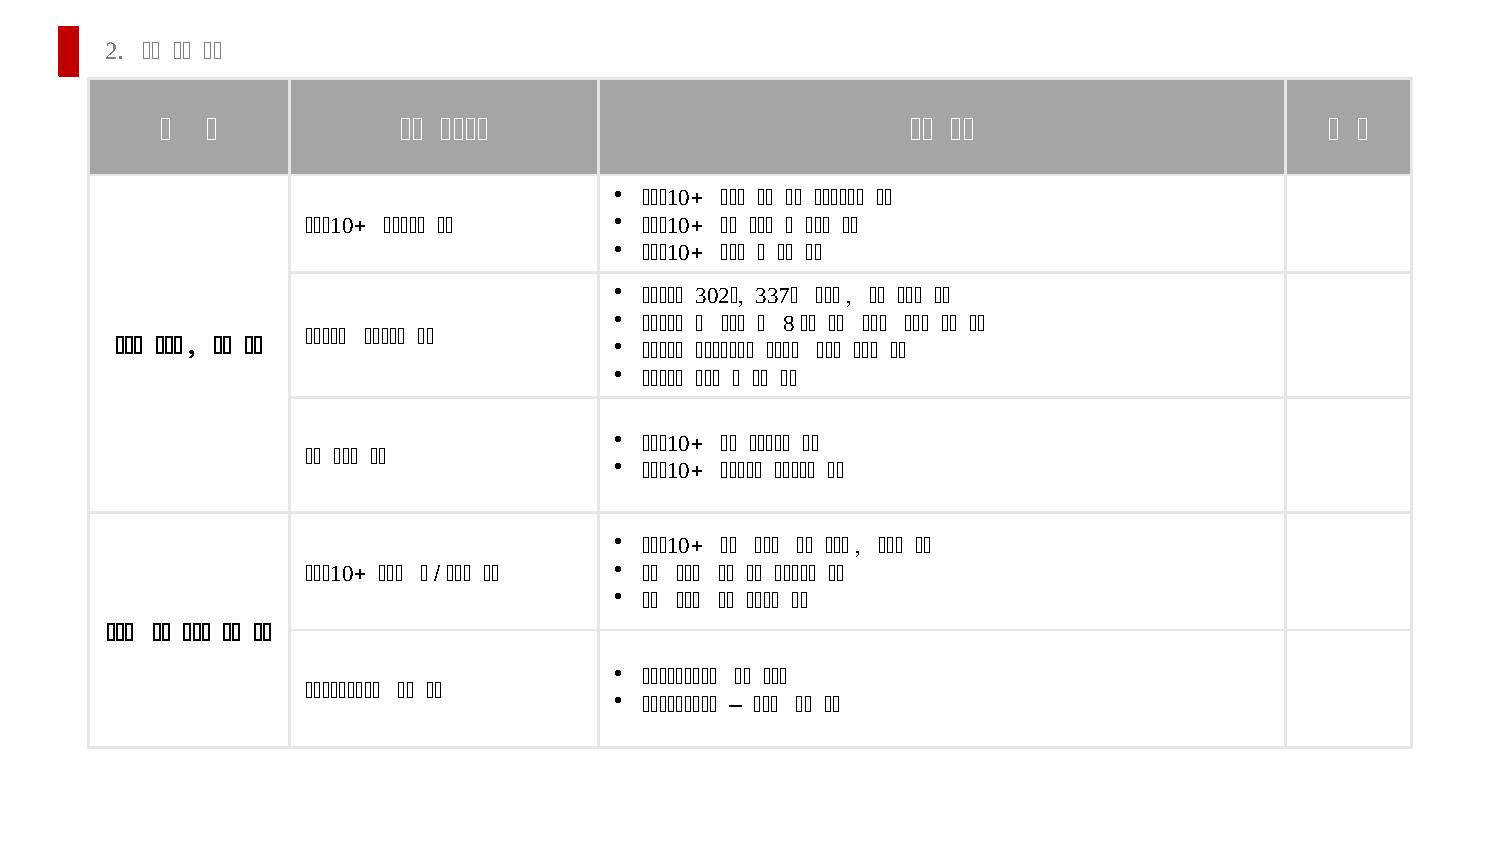Viewport: 1500px width, 844px height.
Task: Select the upper merged first-column cell with a comma
Action: [x=189, y=345]
